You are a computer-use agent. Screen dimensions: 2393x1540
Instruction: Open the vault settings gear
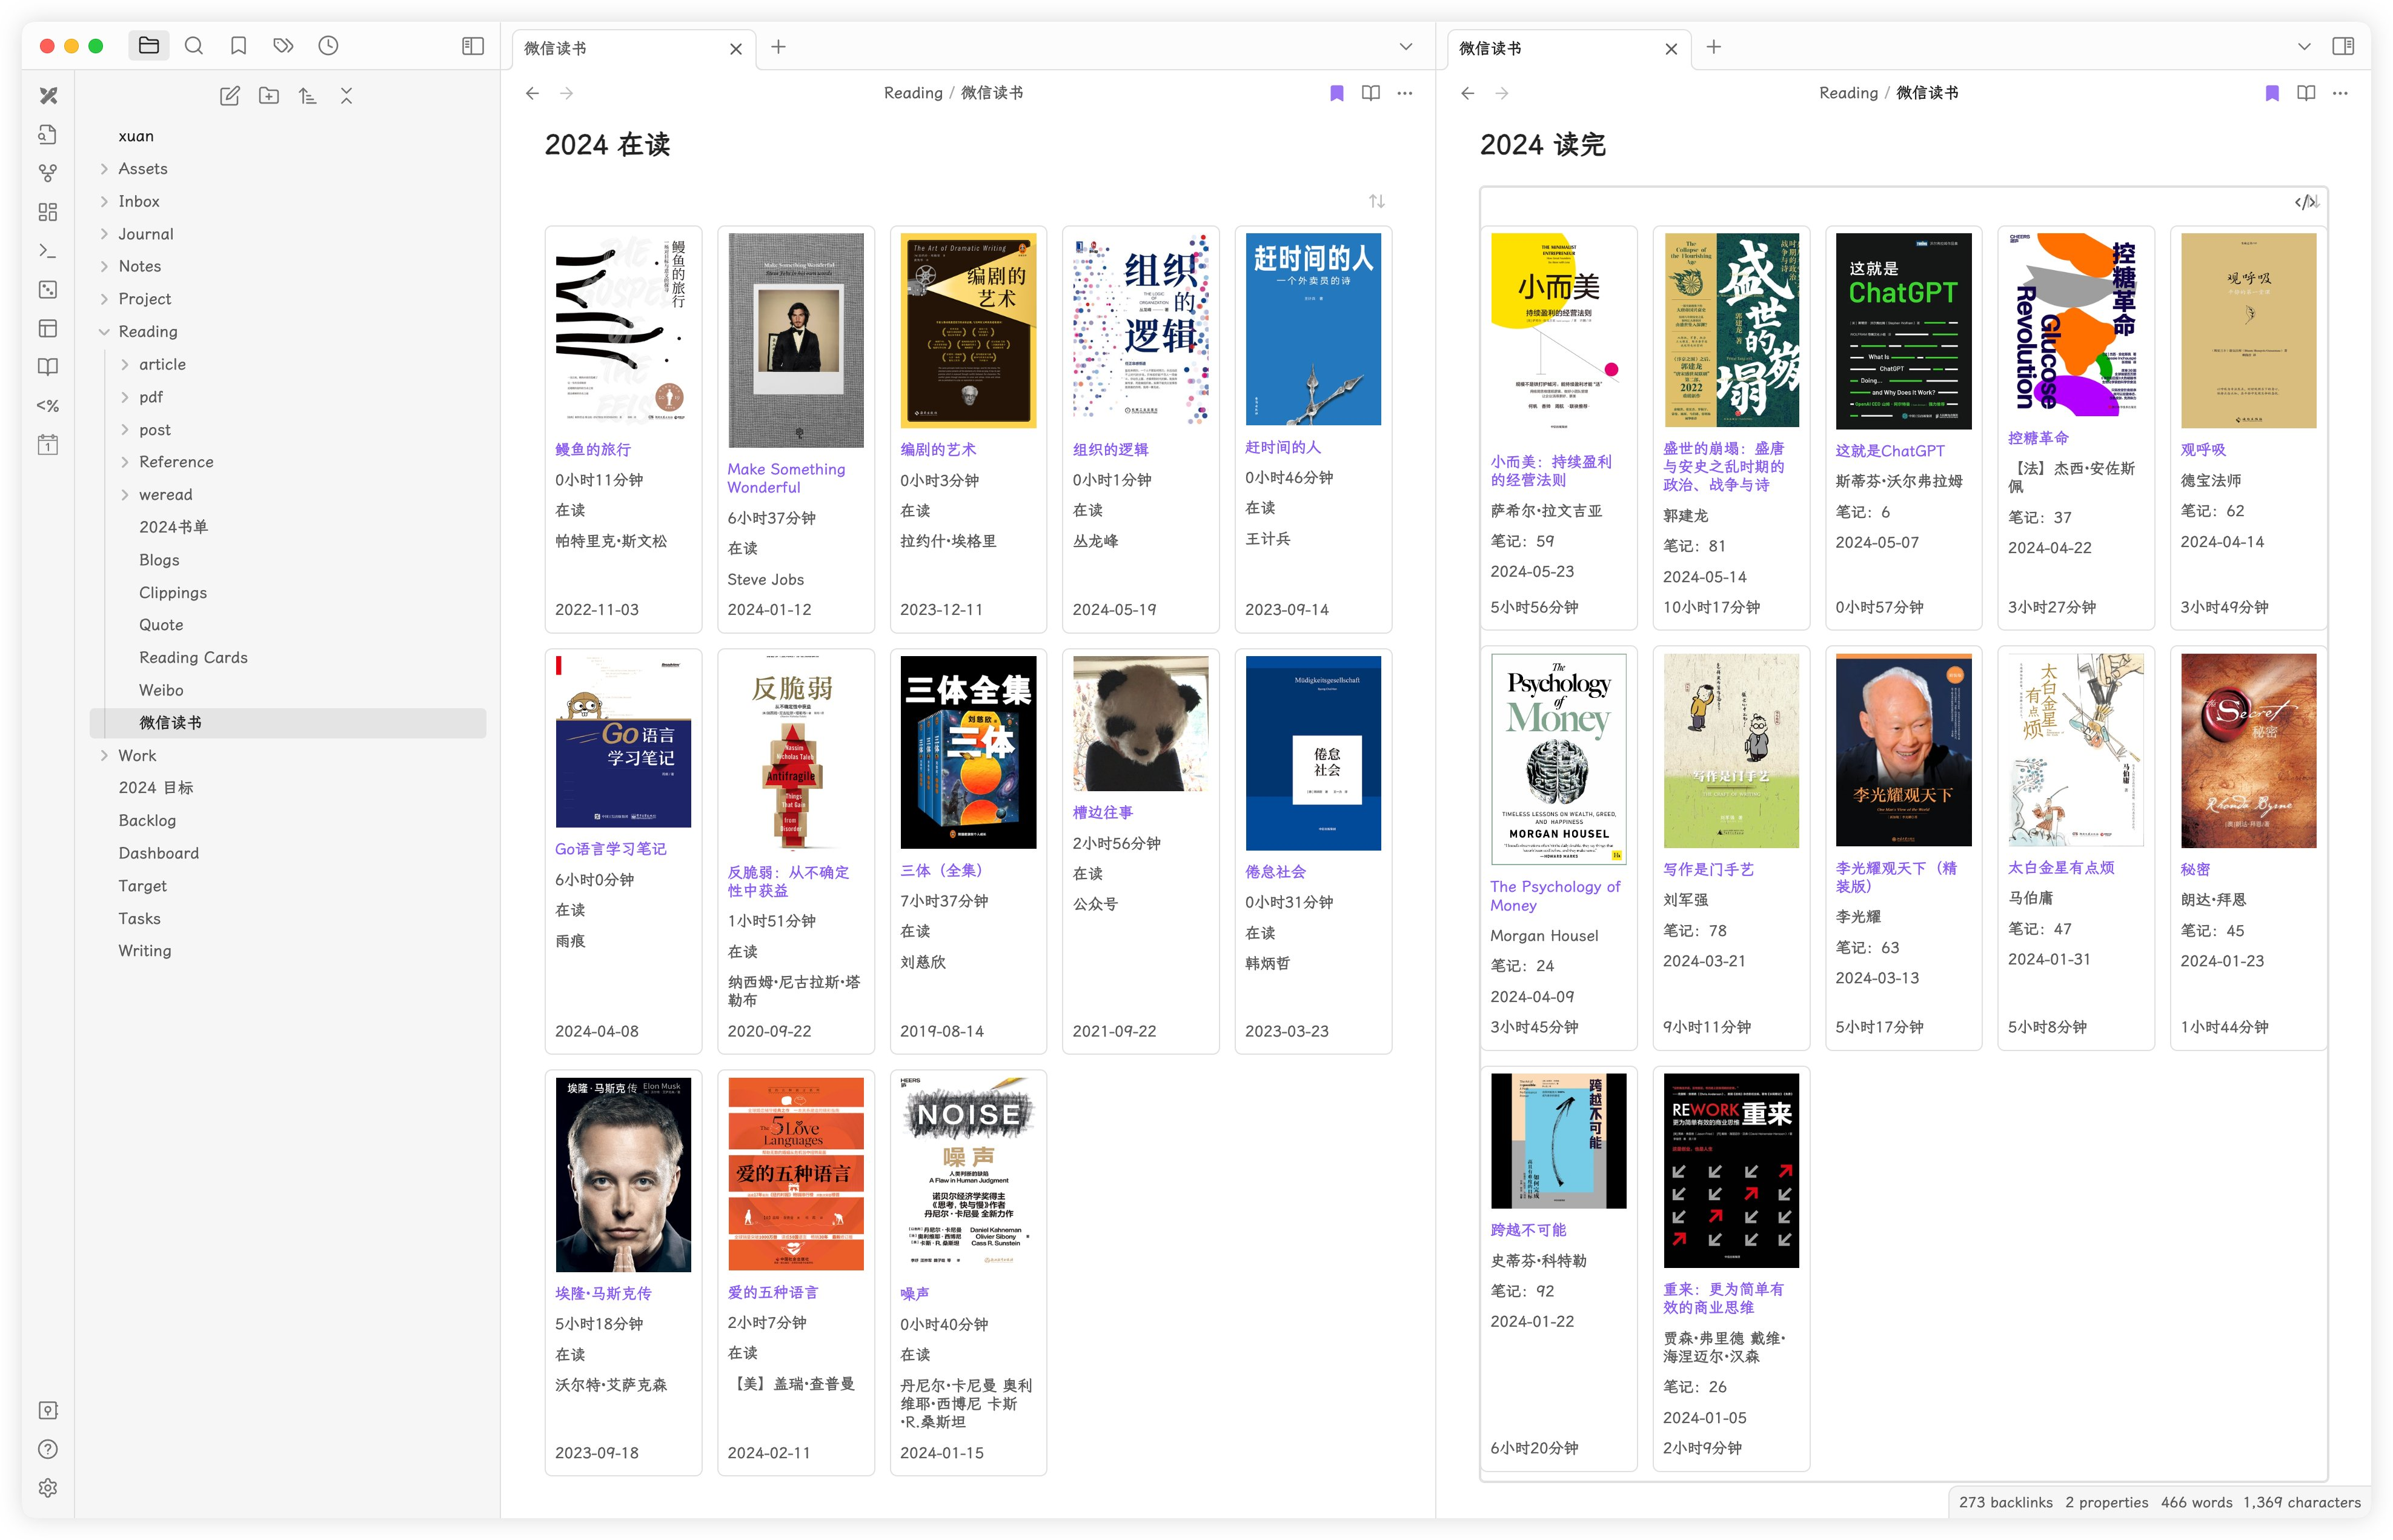tap(47, 1488)
